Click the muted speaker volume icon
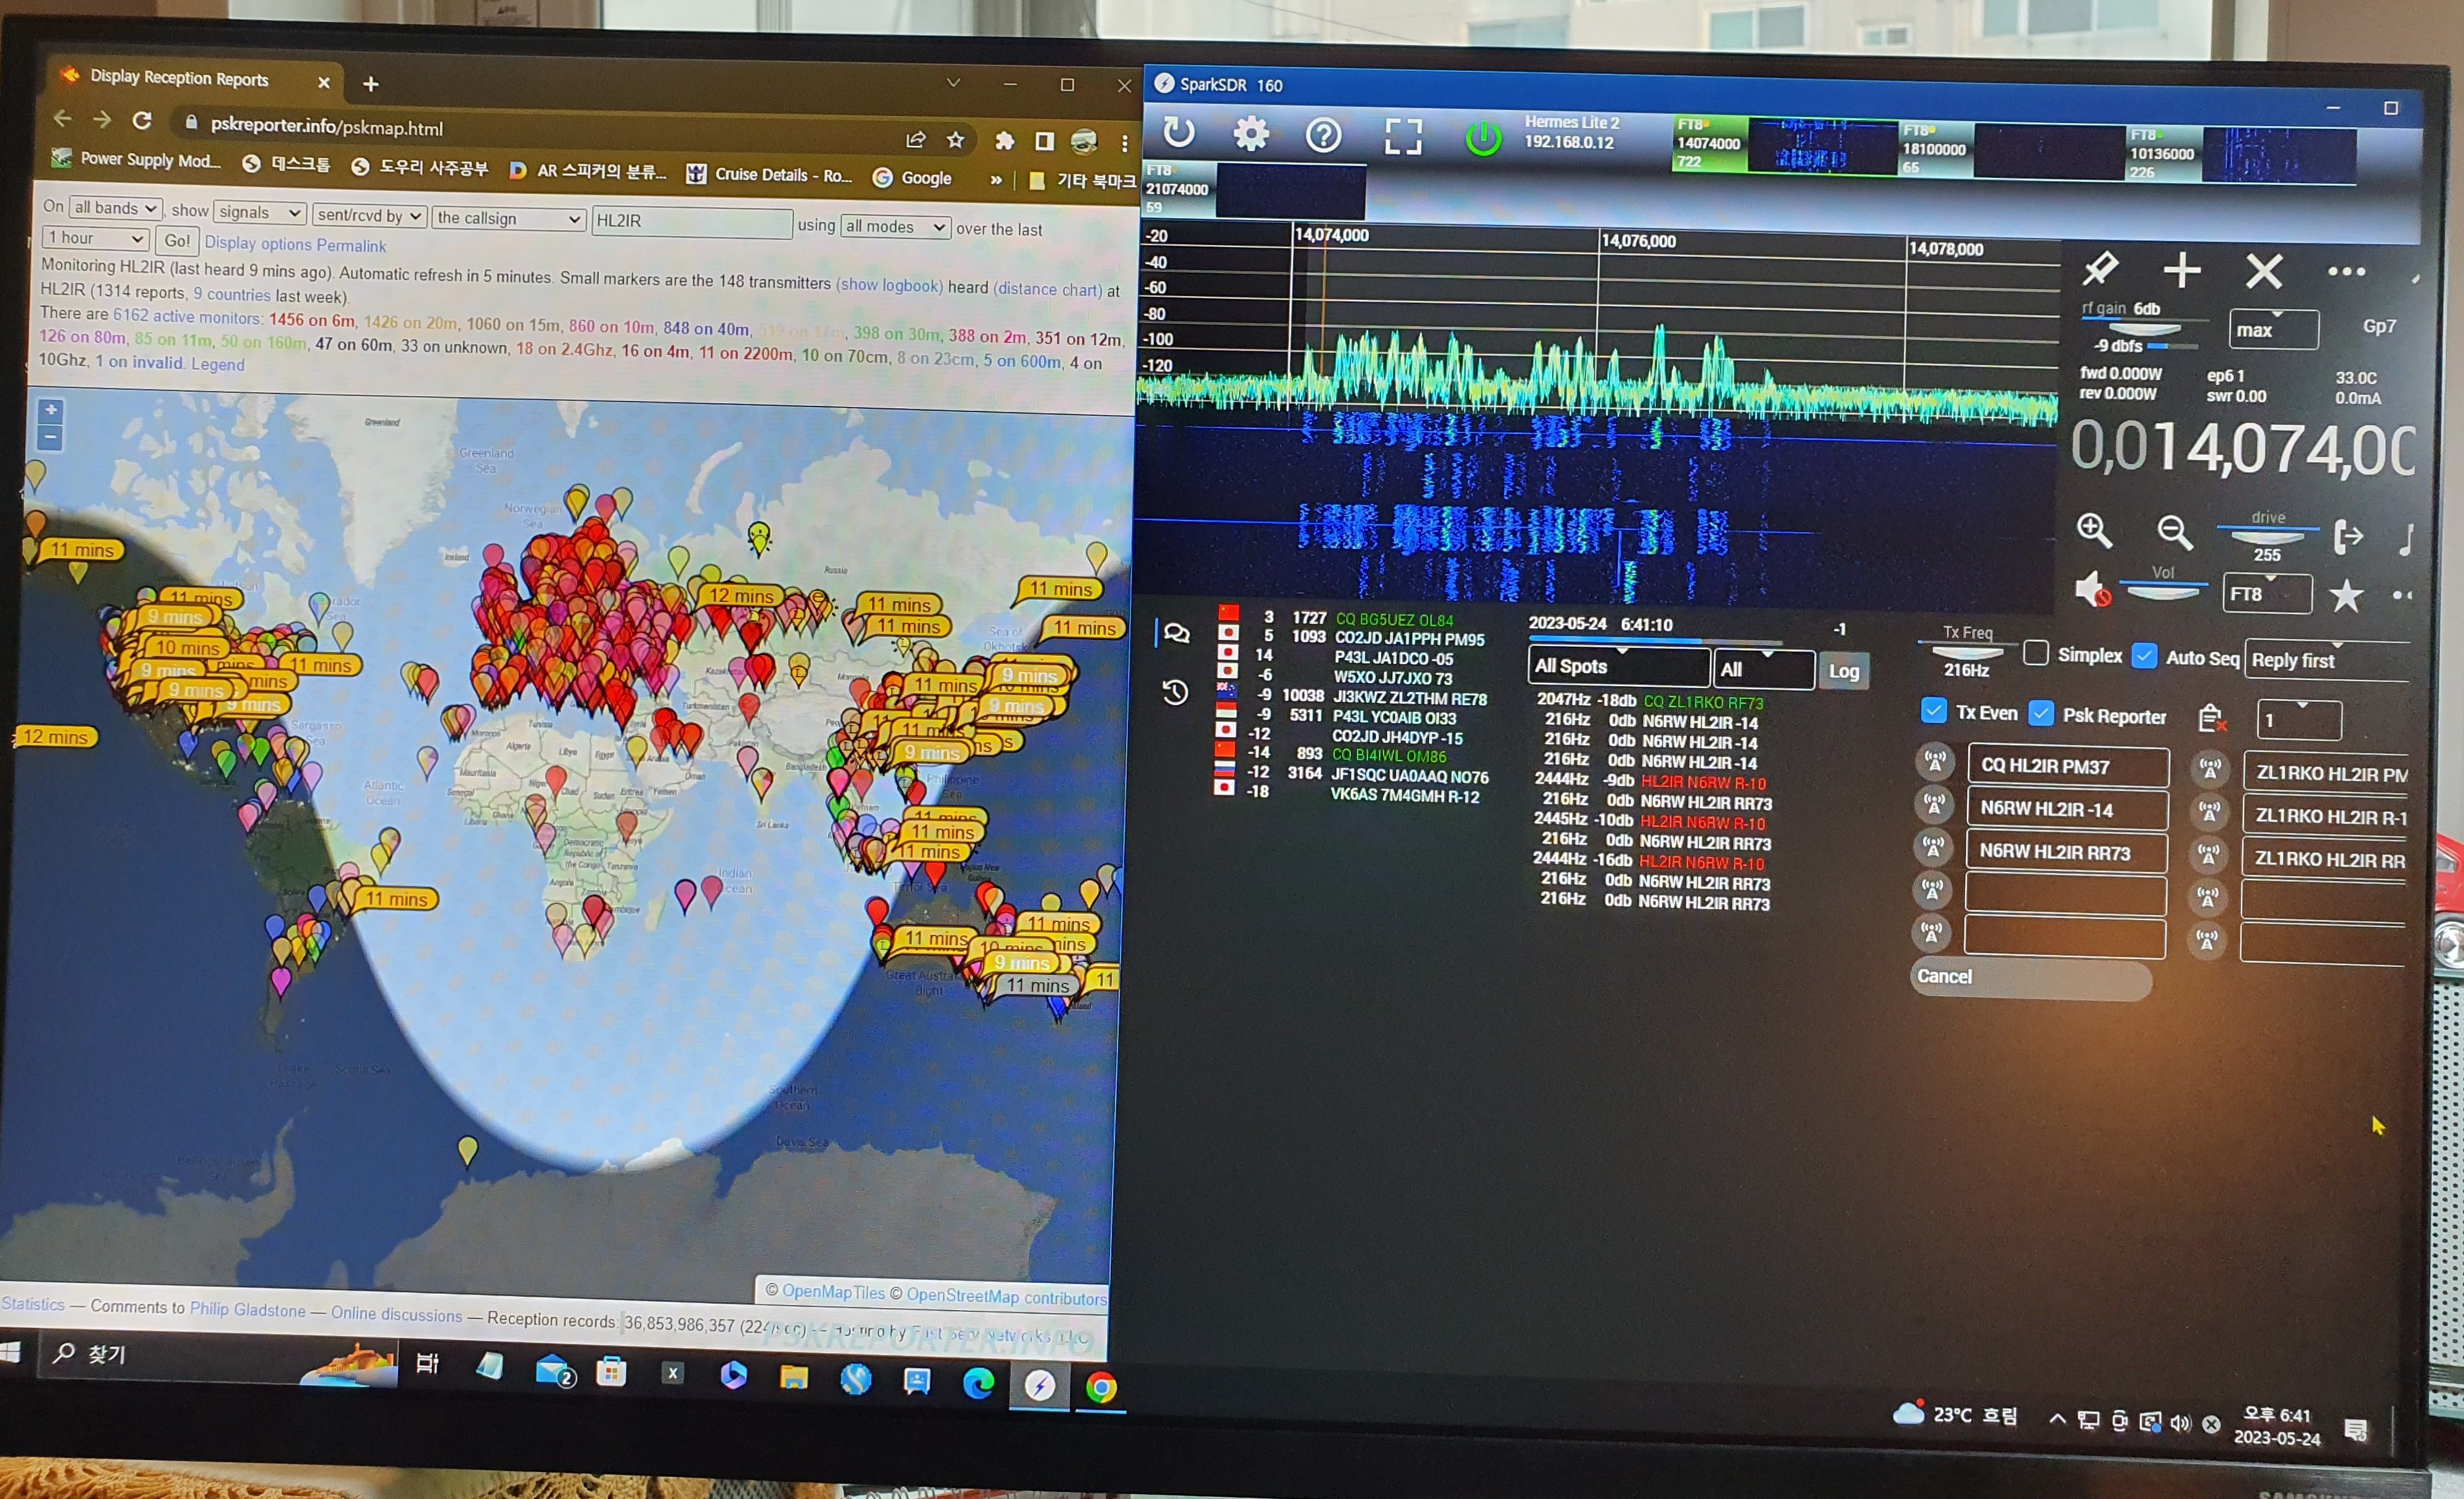Viewport: 2464px width, 1499px height. click(2092, 590)
